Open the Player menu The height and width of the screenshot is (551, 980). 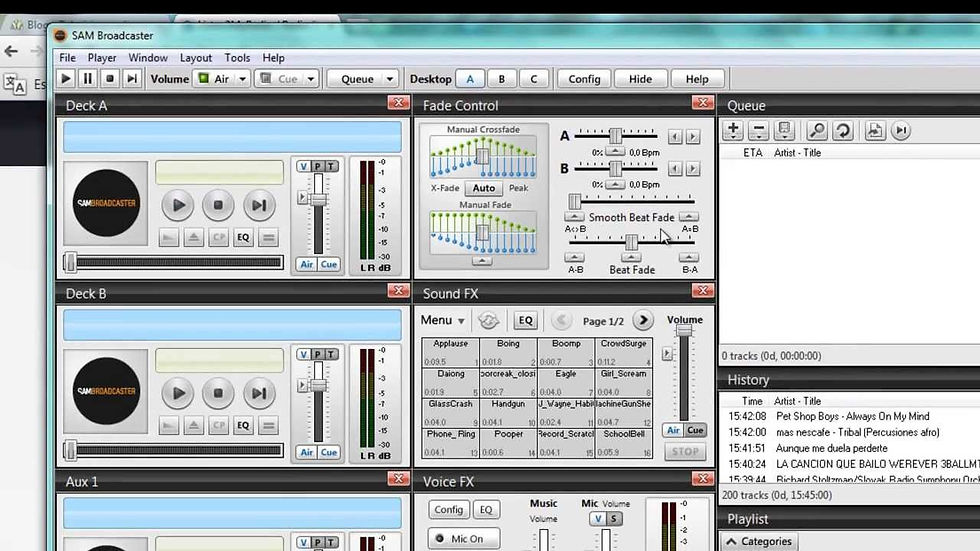pyautogui.click(x=102, y=57)
